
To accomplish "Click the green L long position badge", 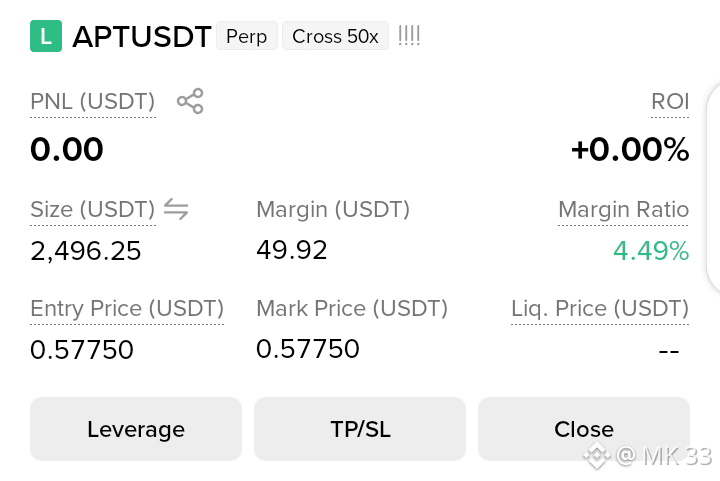I will 46,36.
